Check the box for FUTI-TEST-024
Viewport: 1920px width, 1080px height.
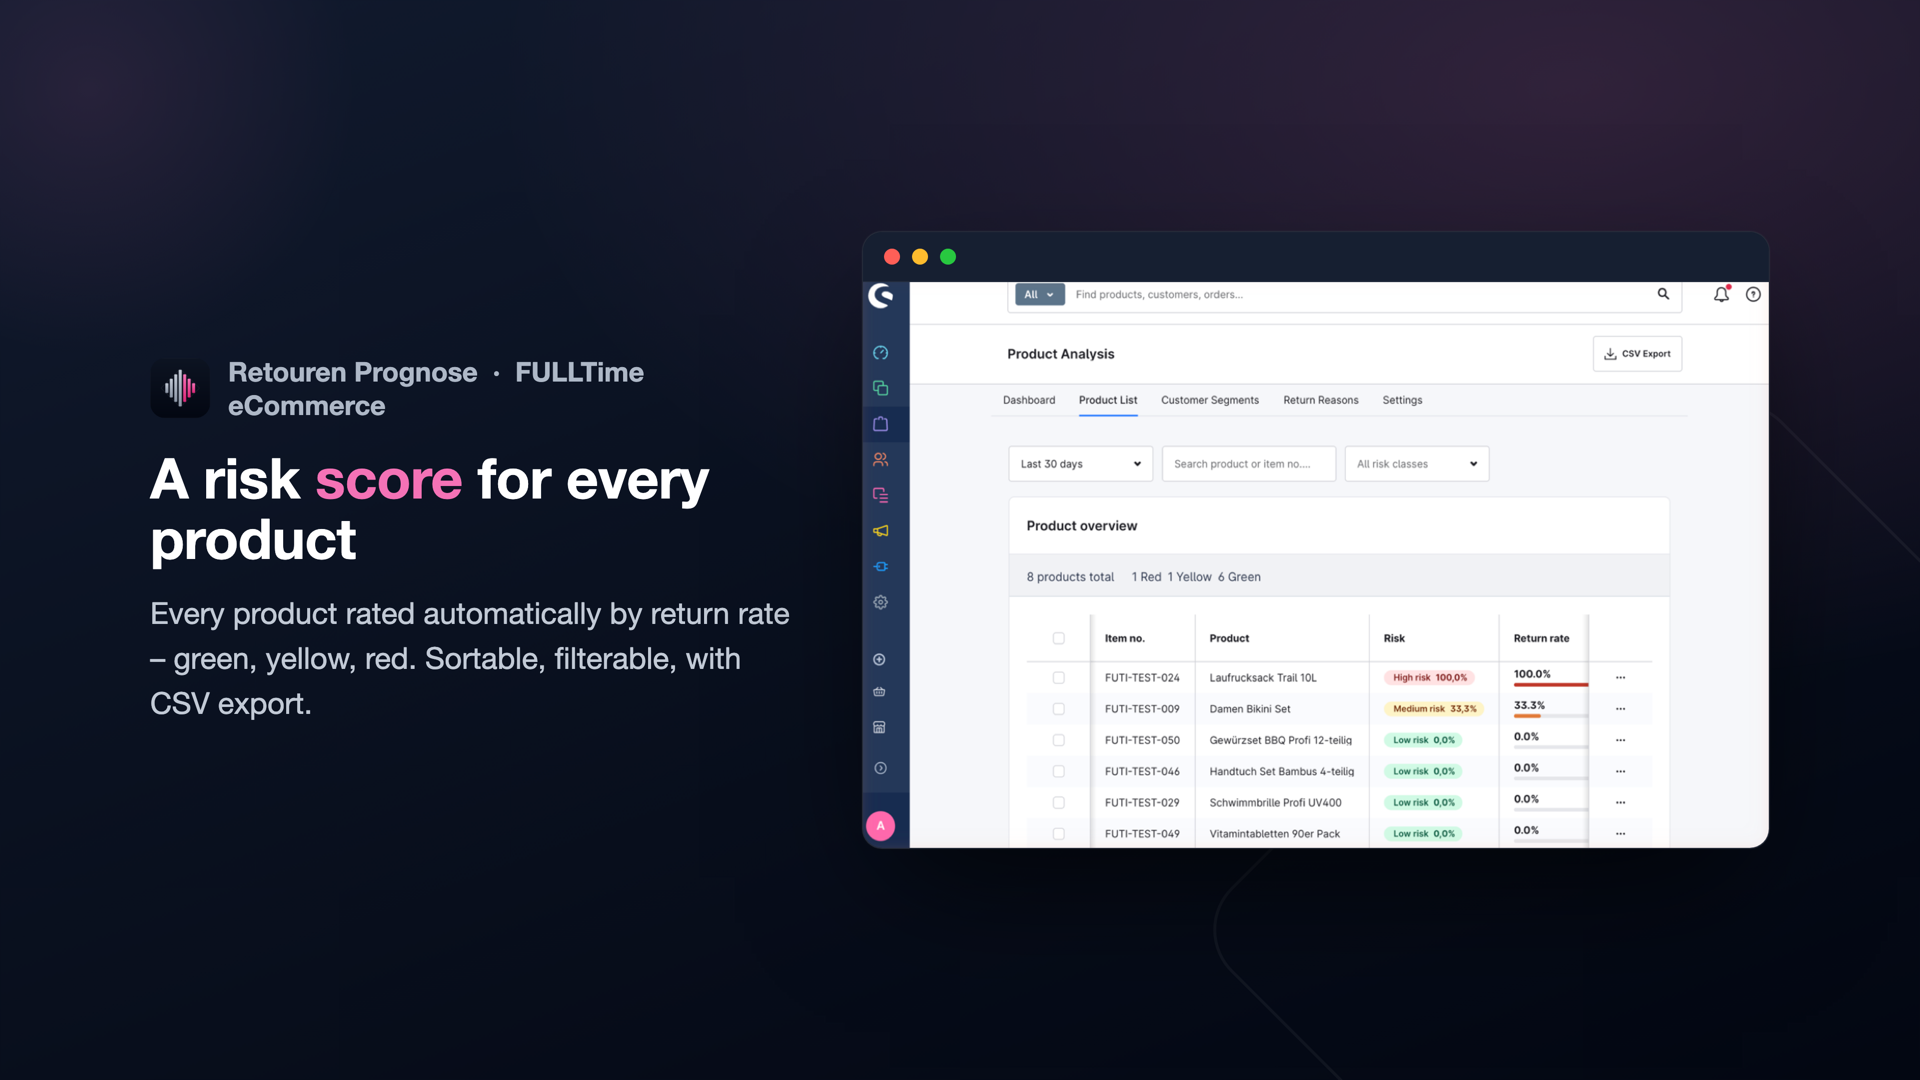click(1058, 678)
